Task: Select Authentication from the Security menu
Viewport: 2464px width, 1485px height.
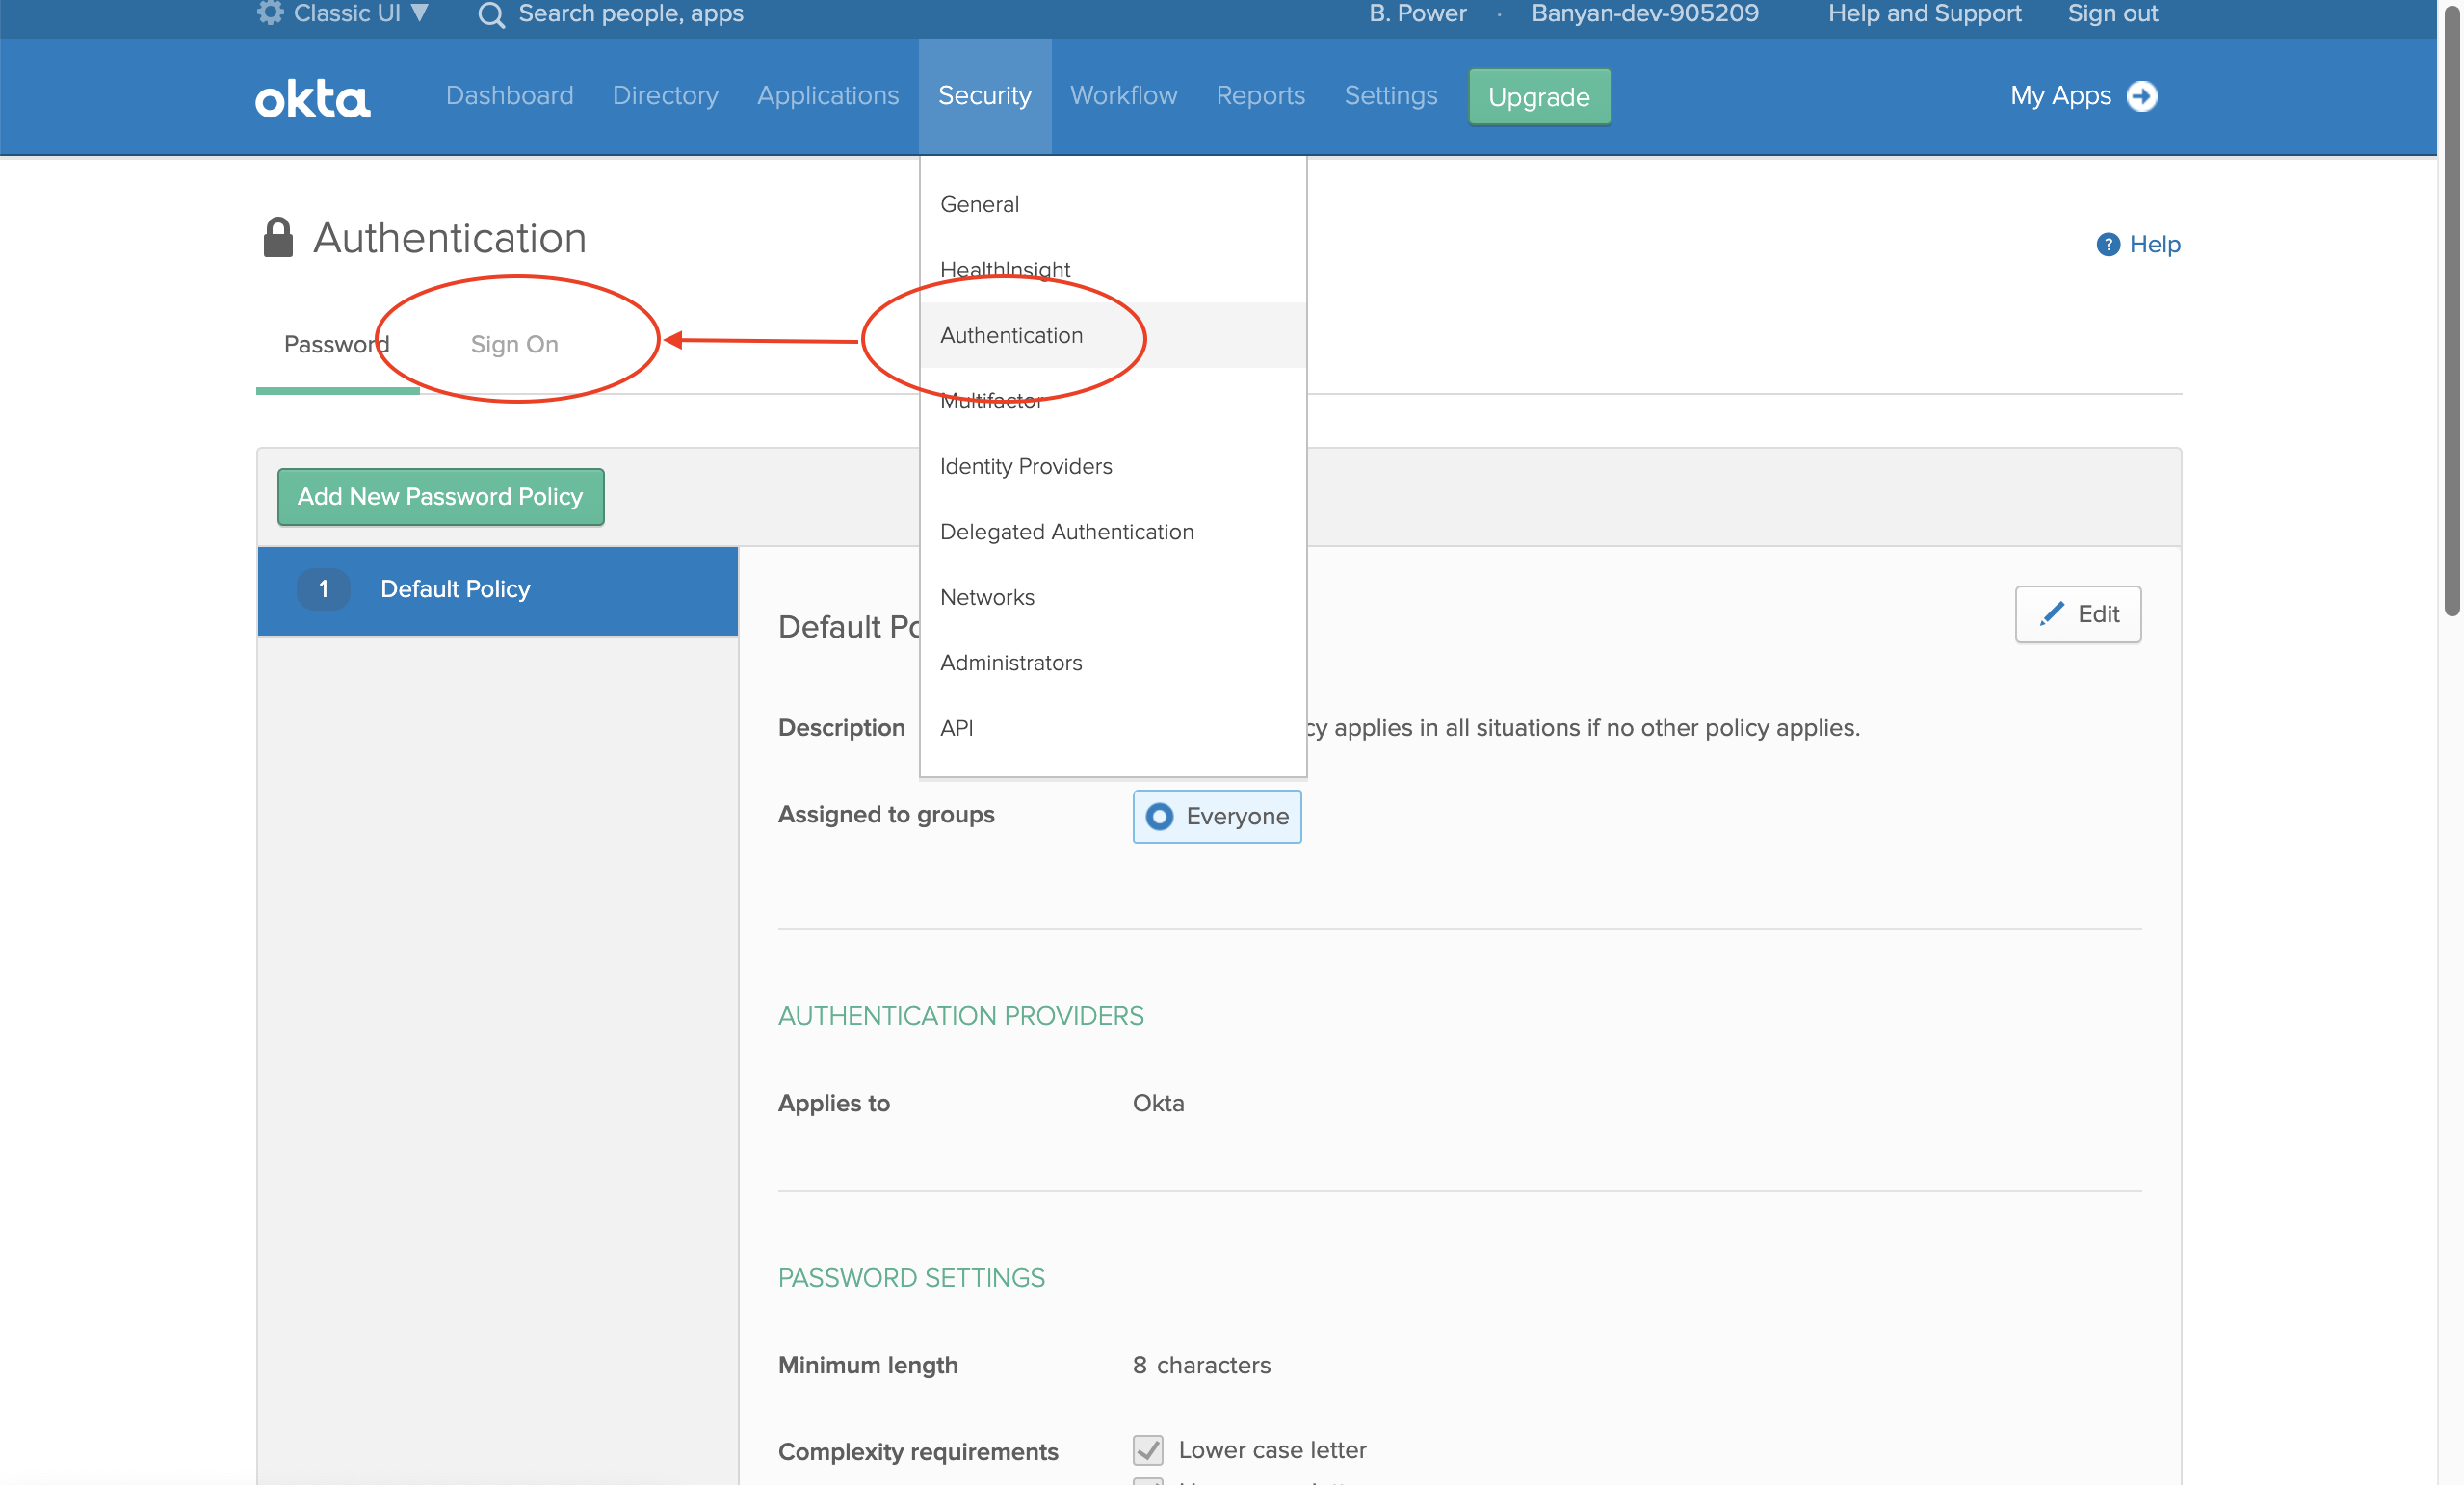Action: click(x=1011, y=336)
